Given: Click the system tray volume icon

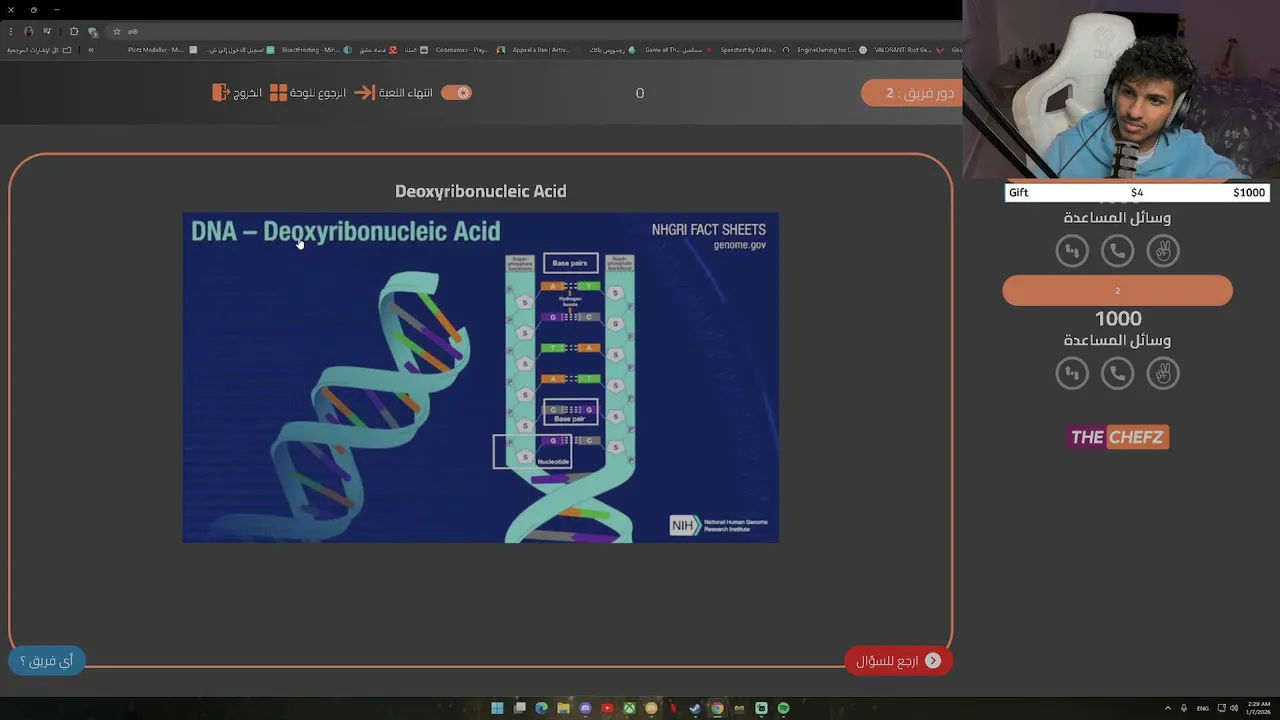Looking at the screenshot, I should tap(1234, 708).
